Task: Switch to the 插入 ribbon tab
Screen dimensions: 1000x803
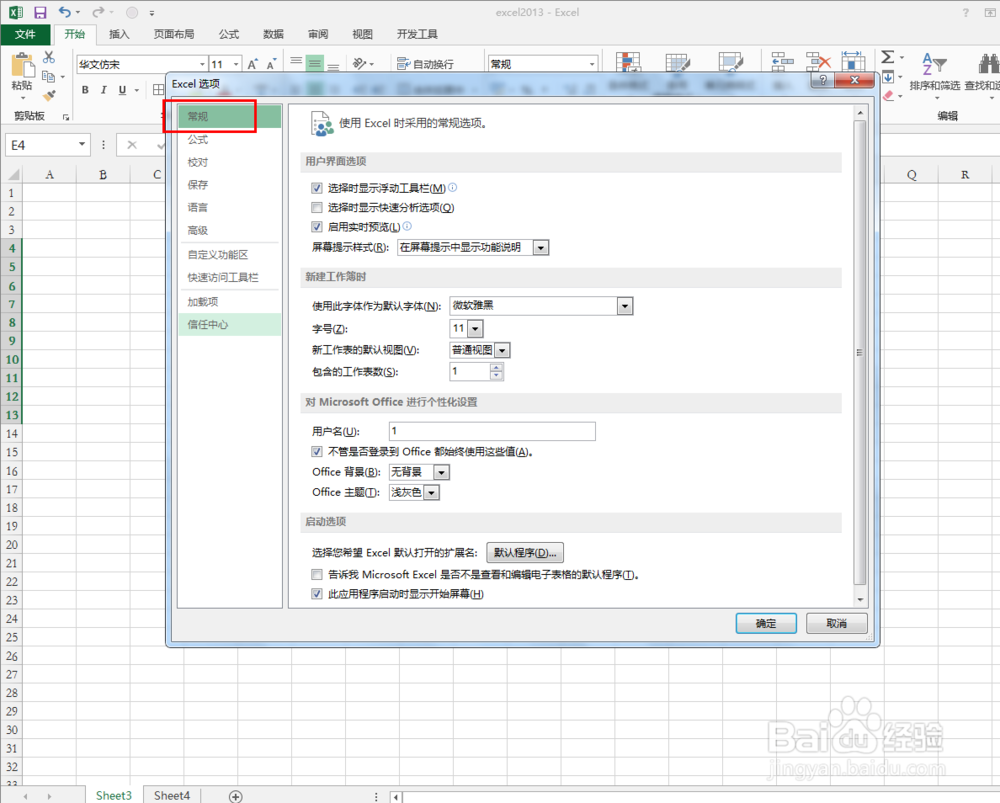Action: [119, 34]
